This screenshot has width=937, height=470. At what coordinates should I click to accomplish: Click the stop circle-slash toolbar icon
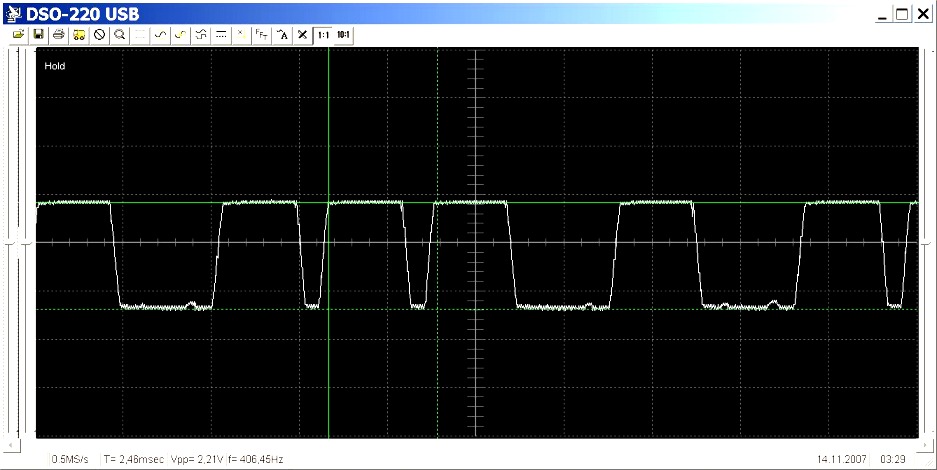[99, 35]
